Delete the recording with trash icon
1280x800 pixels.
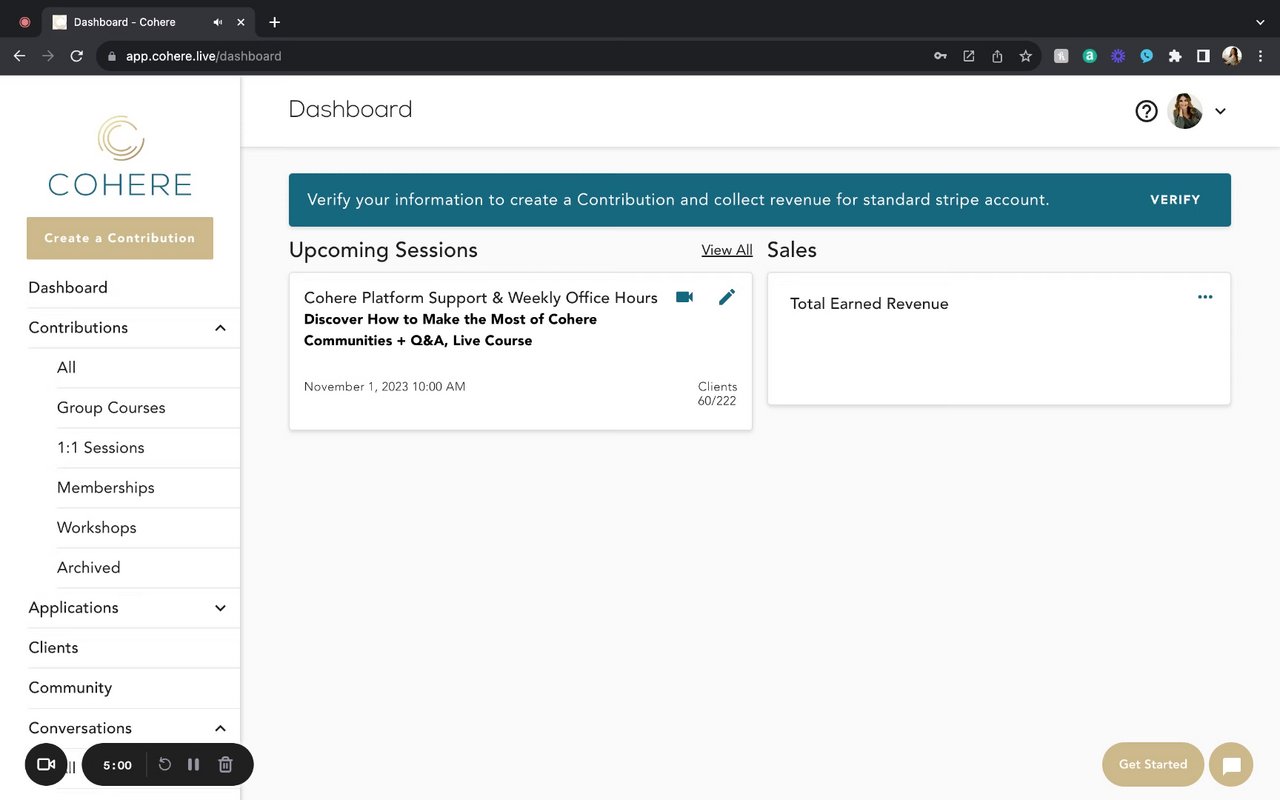point(226,765)
